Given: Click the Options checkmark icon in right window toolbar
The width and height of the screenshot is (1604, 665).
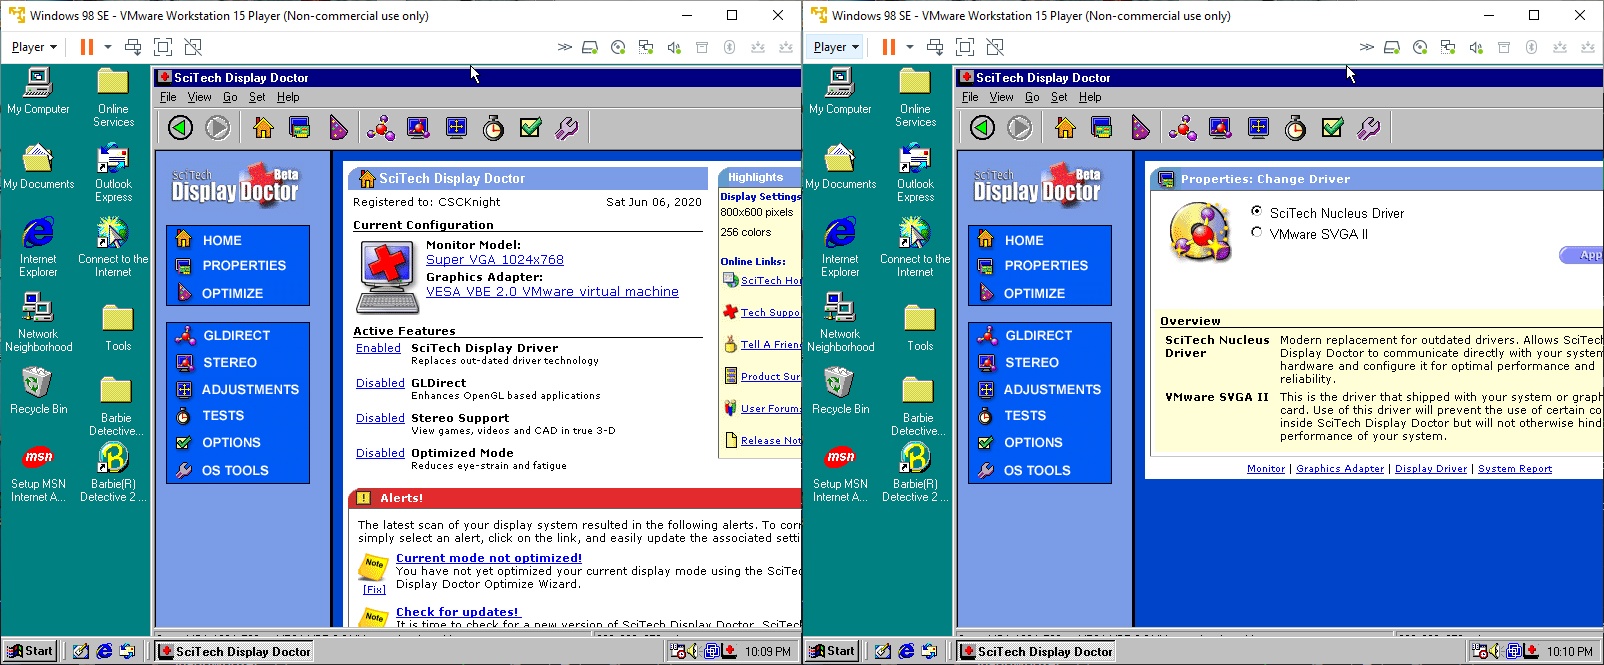Looking at the screenshot, I should [1333, 127].
